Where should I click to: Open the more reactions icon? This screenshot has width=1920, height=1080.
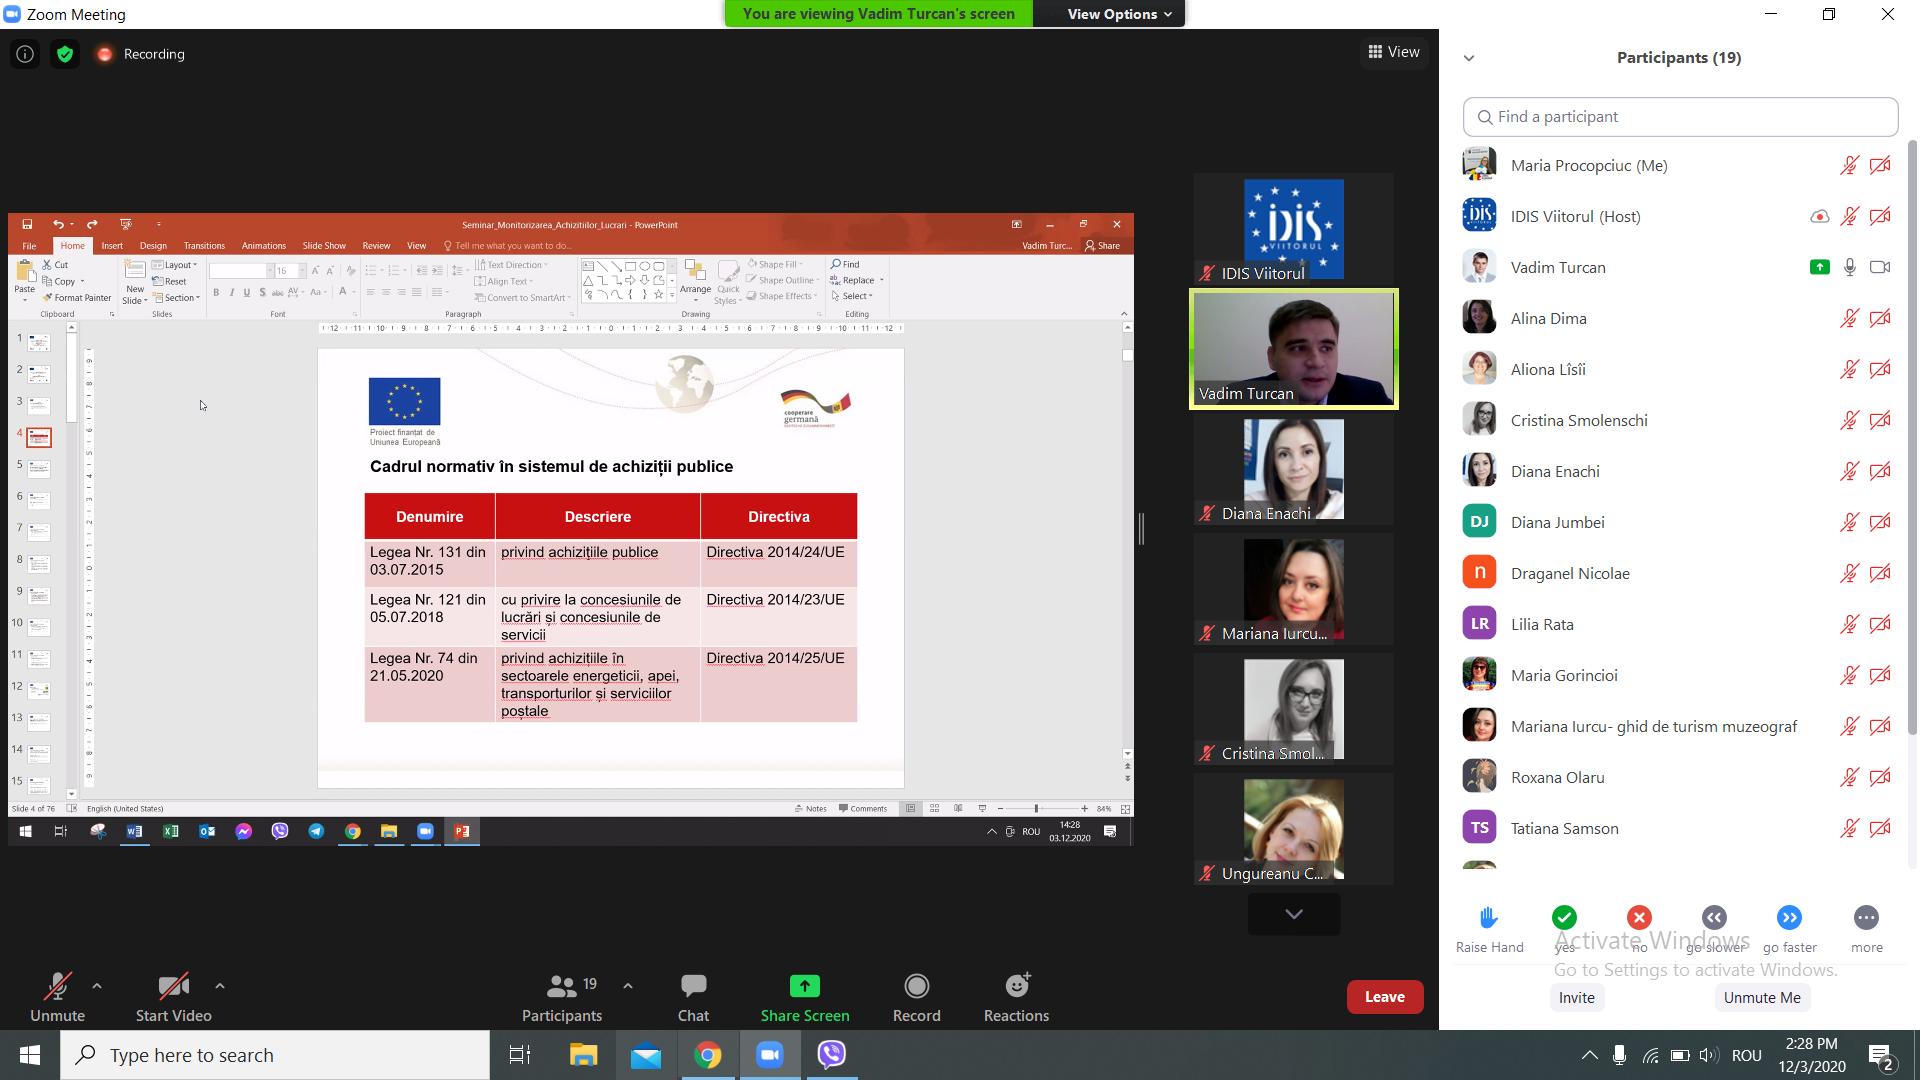pyautogui.click(x=1866, y=917)
